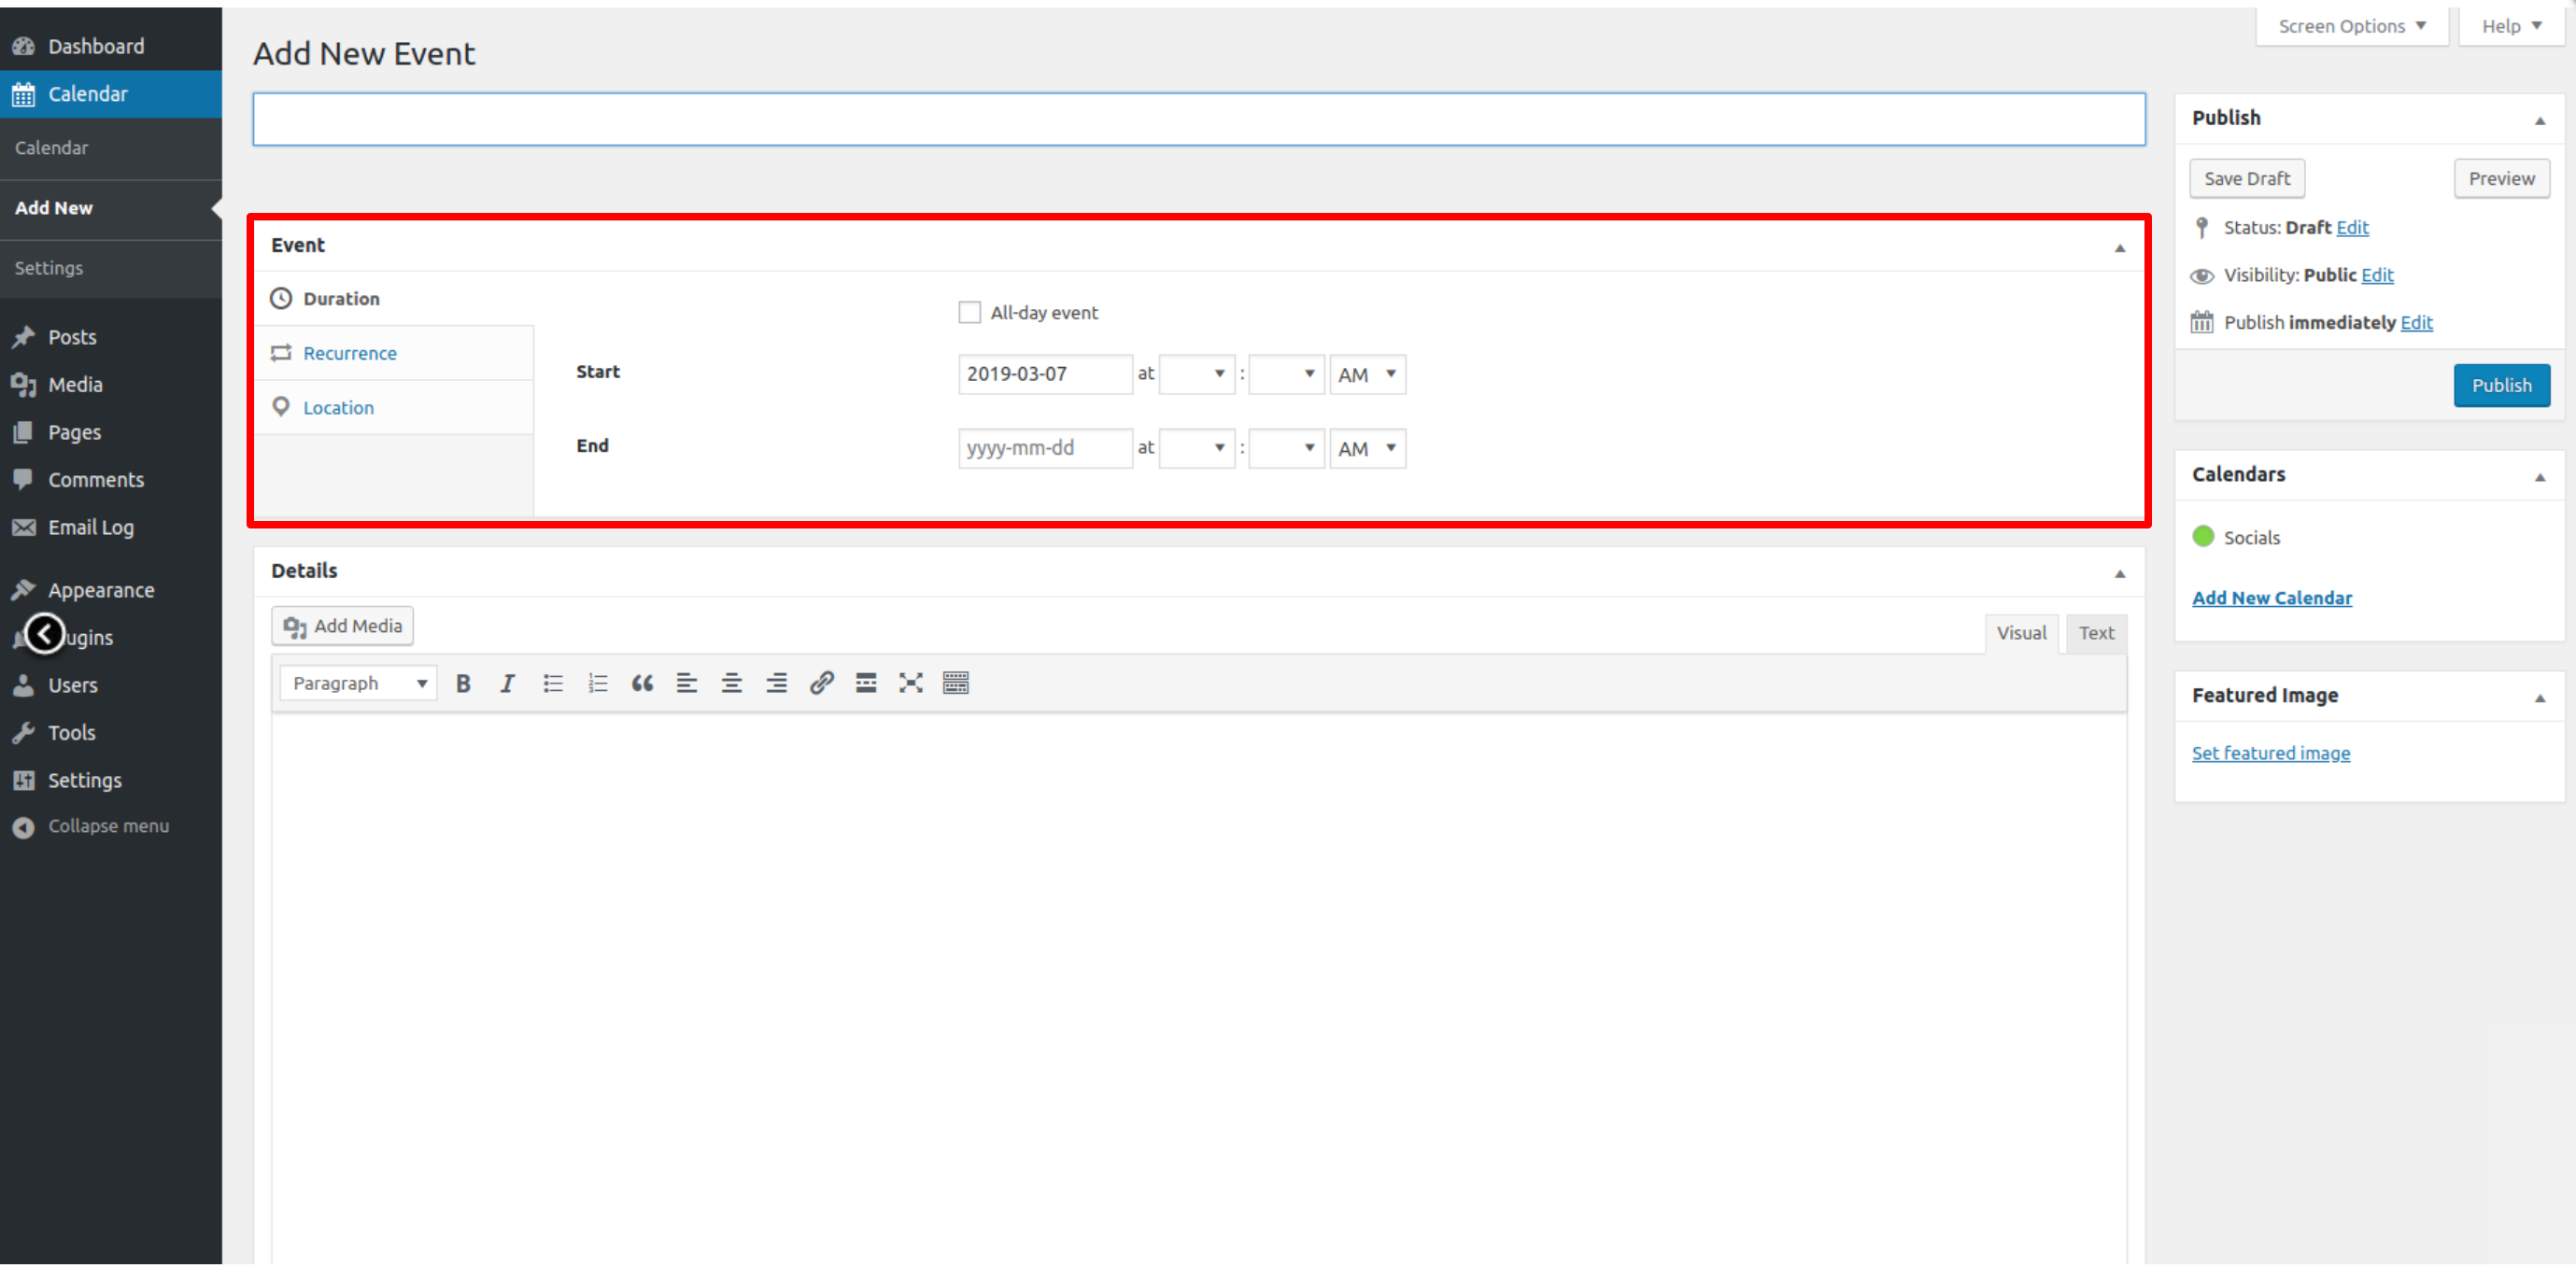Click the green Socials calendar color dot

2203,537
